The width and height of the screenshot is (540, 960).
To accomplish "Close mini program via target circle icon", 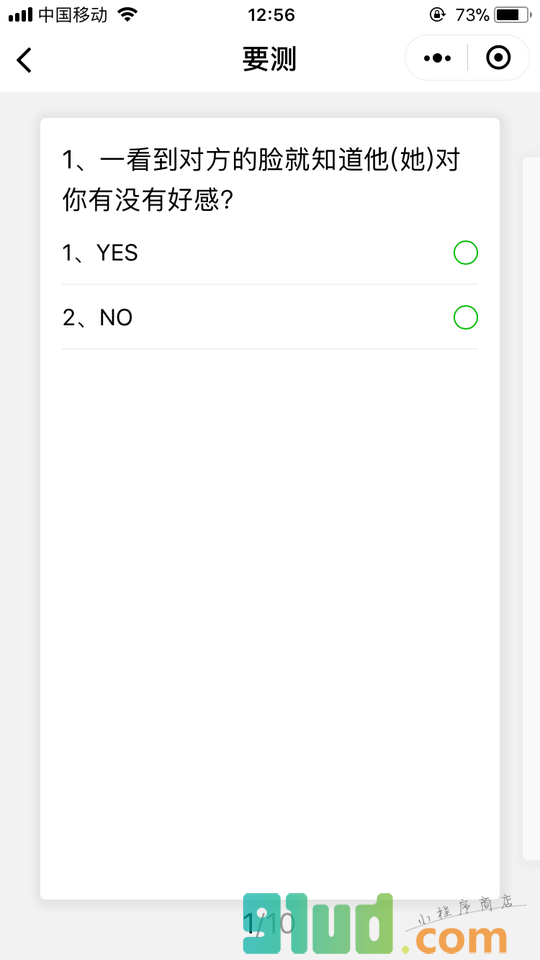I will point(498,58).
